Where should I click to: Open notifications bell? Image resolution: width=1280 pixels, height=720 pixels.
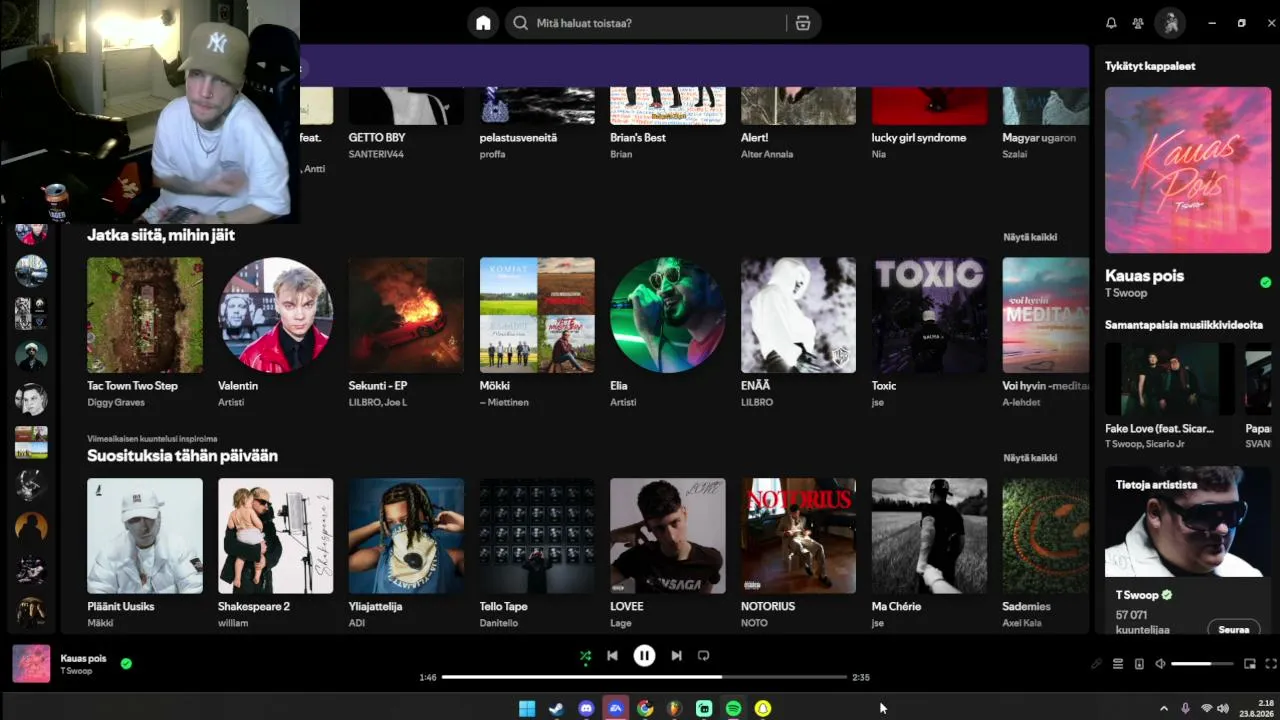[x=1111, y=23]
